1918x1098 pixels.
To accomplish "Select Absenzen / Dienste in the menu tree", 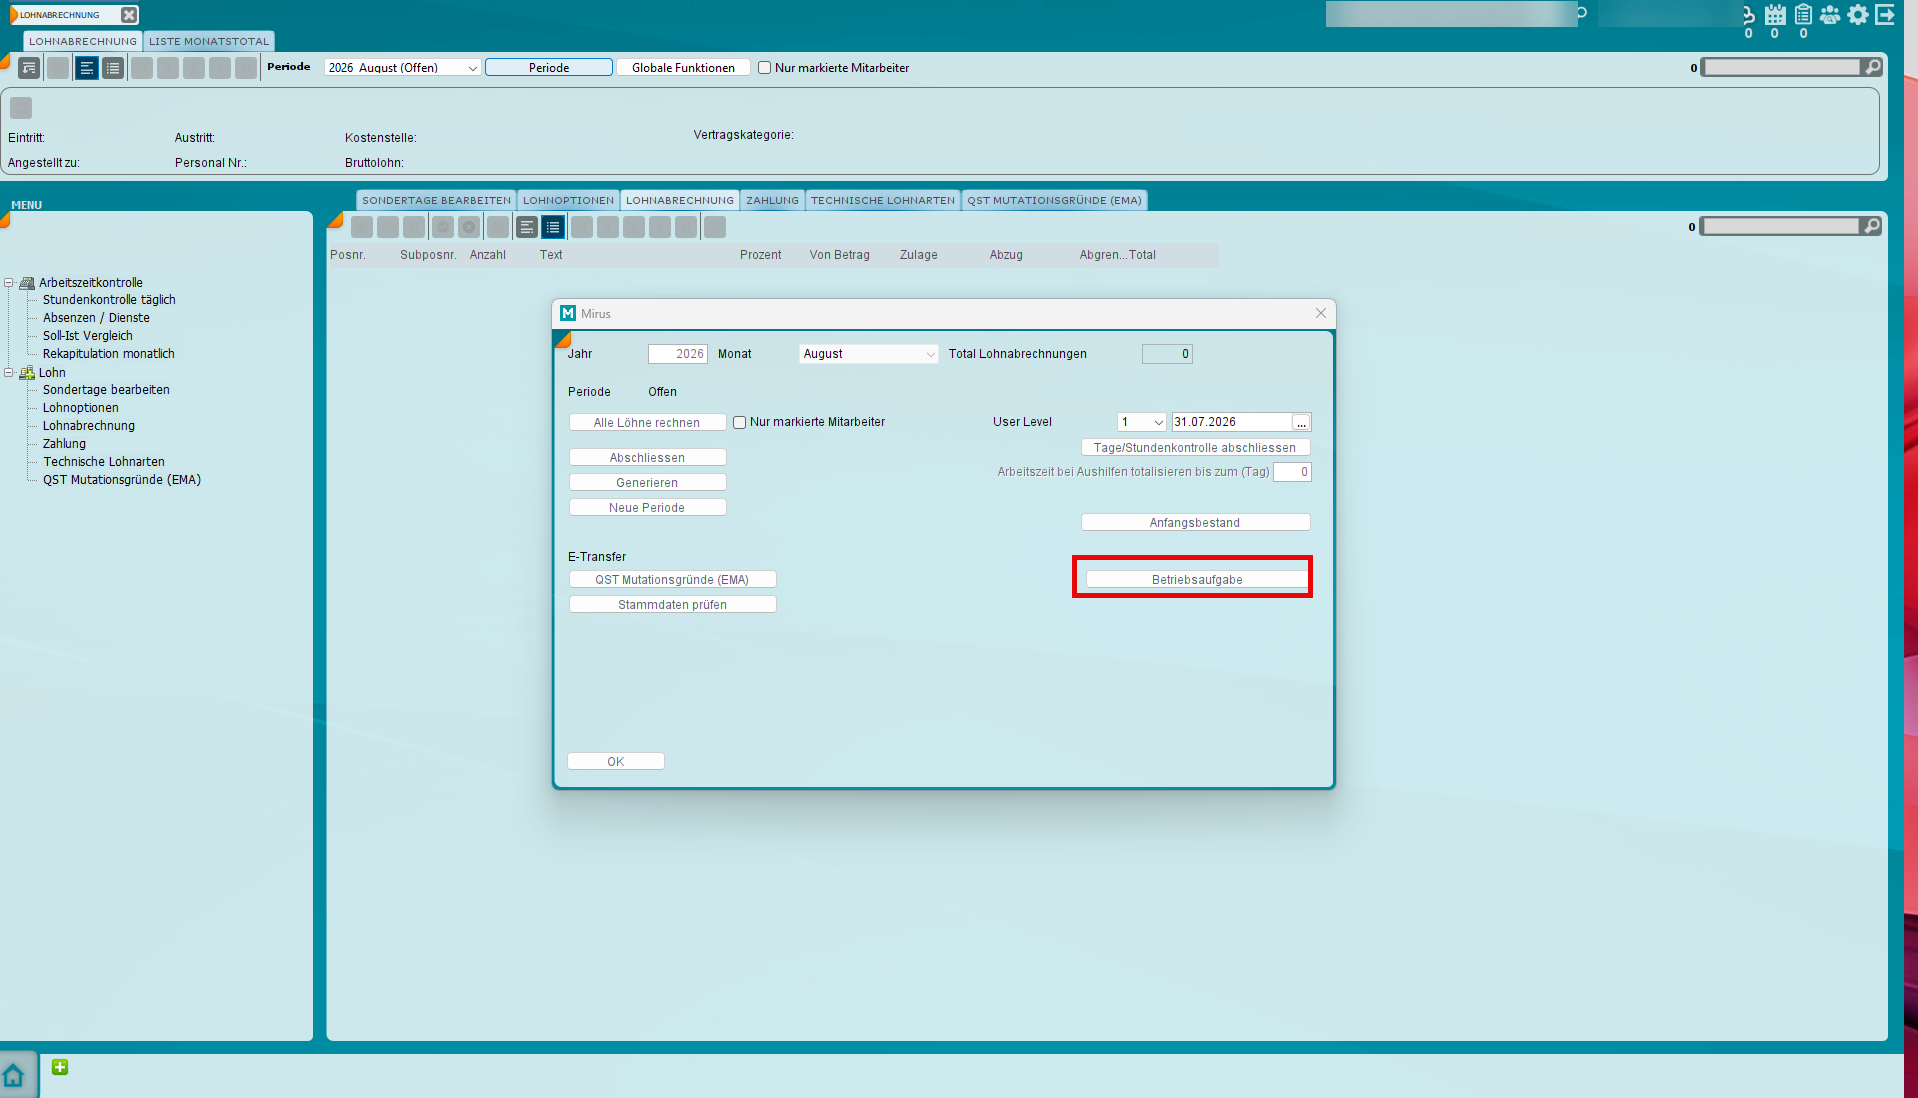I will click(96, 318).
